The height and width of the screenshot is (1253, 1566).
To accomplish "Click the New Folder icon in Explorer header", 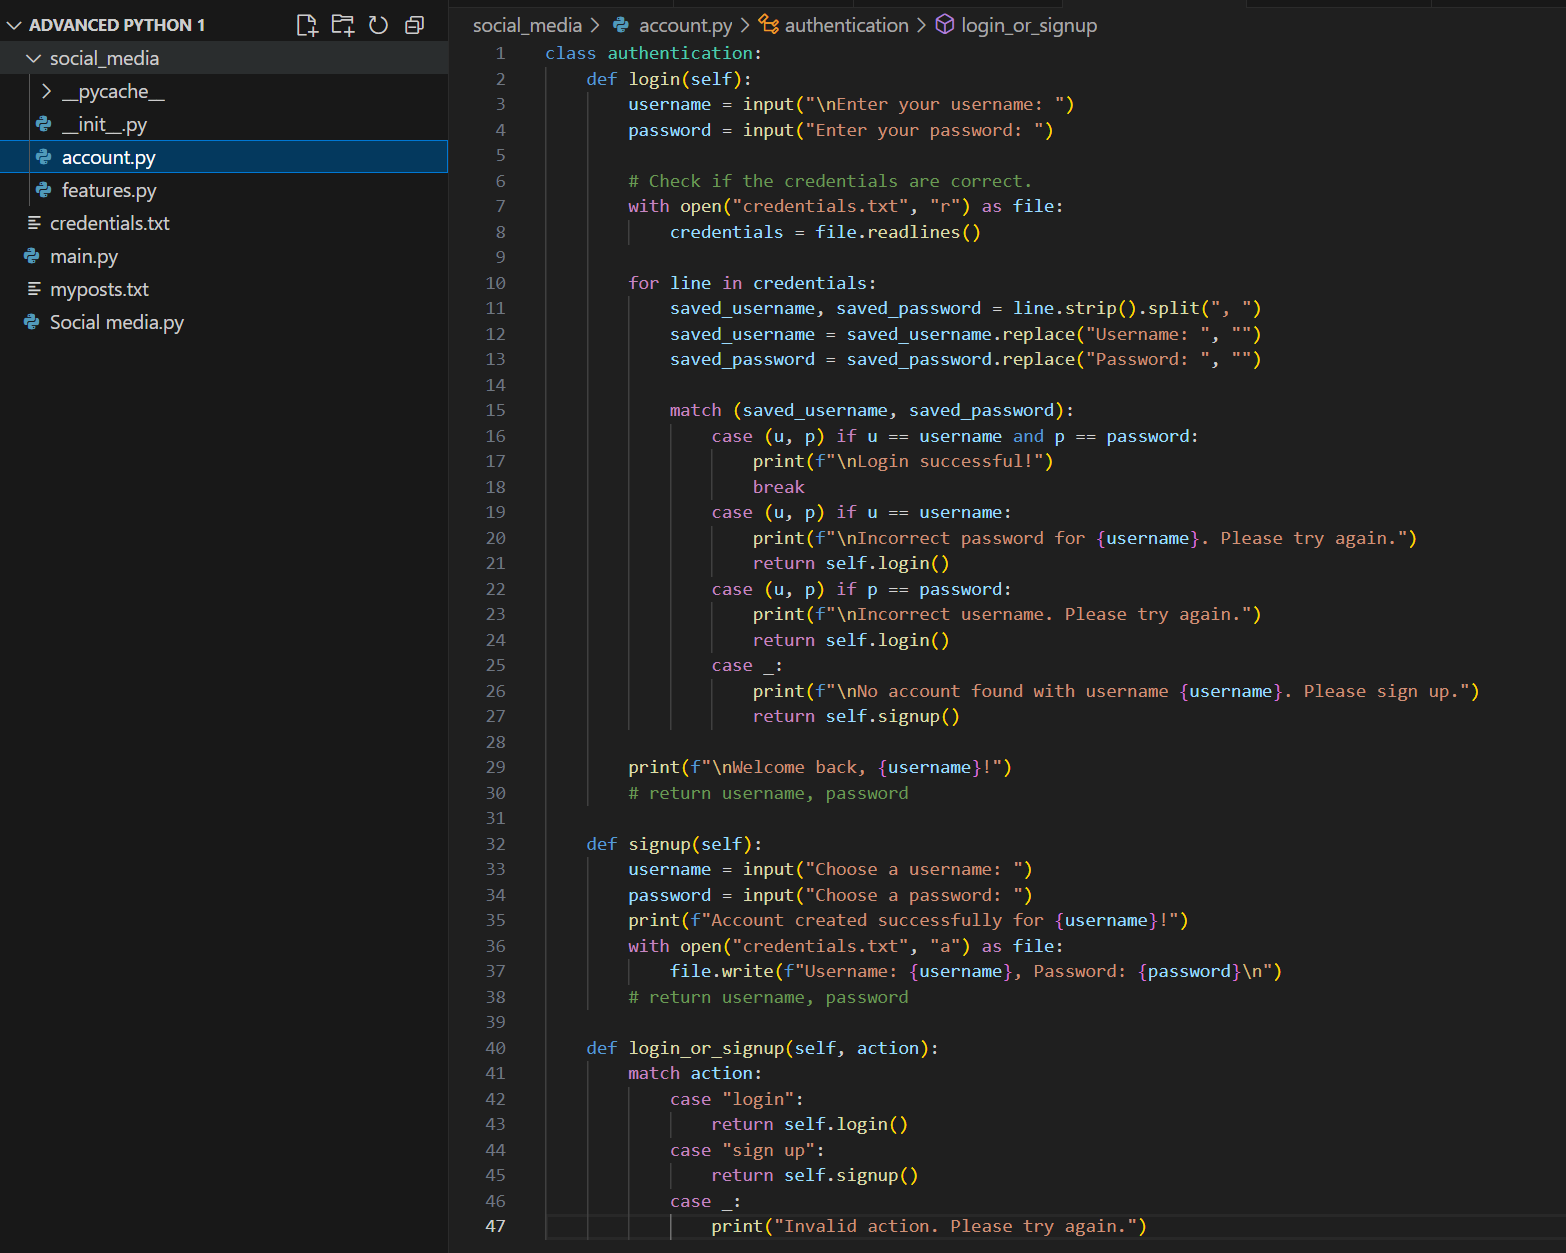I will 343,25.
